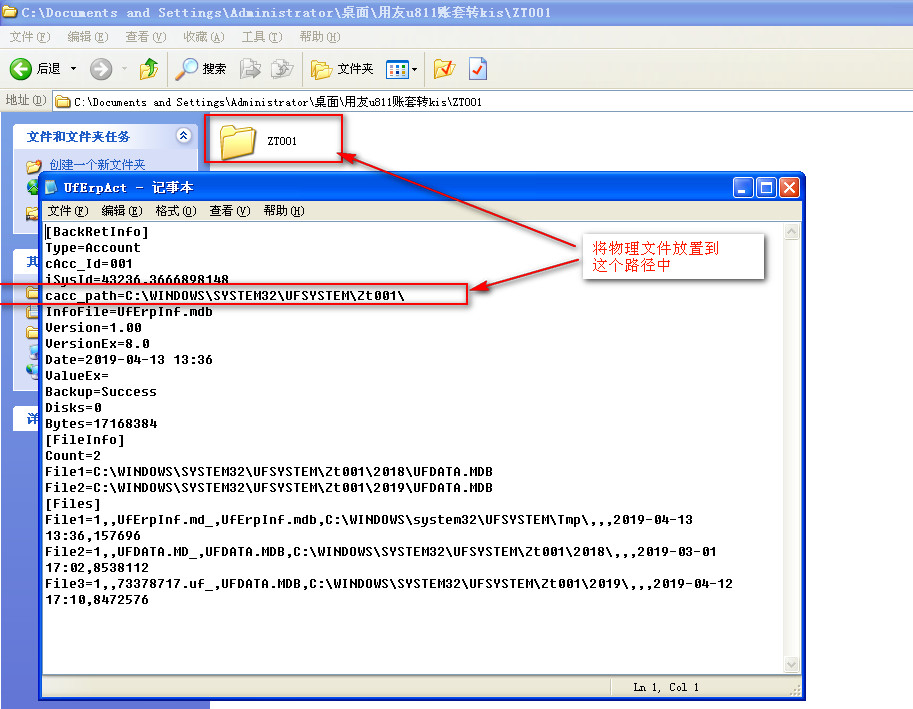Click the Back arrow button in Explorer
The height and width of the screenshot is (709, 913).
point(22,69)
